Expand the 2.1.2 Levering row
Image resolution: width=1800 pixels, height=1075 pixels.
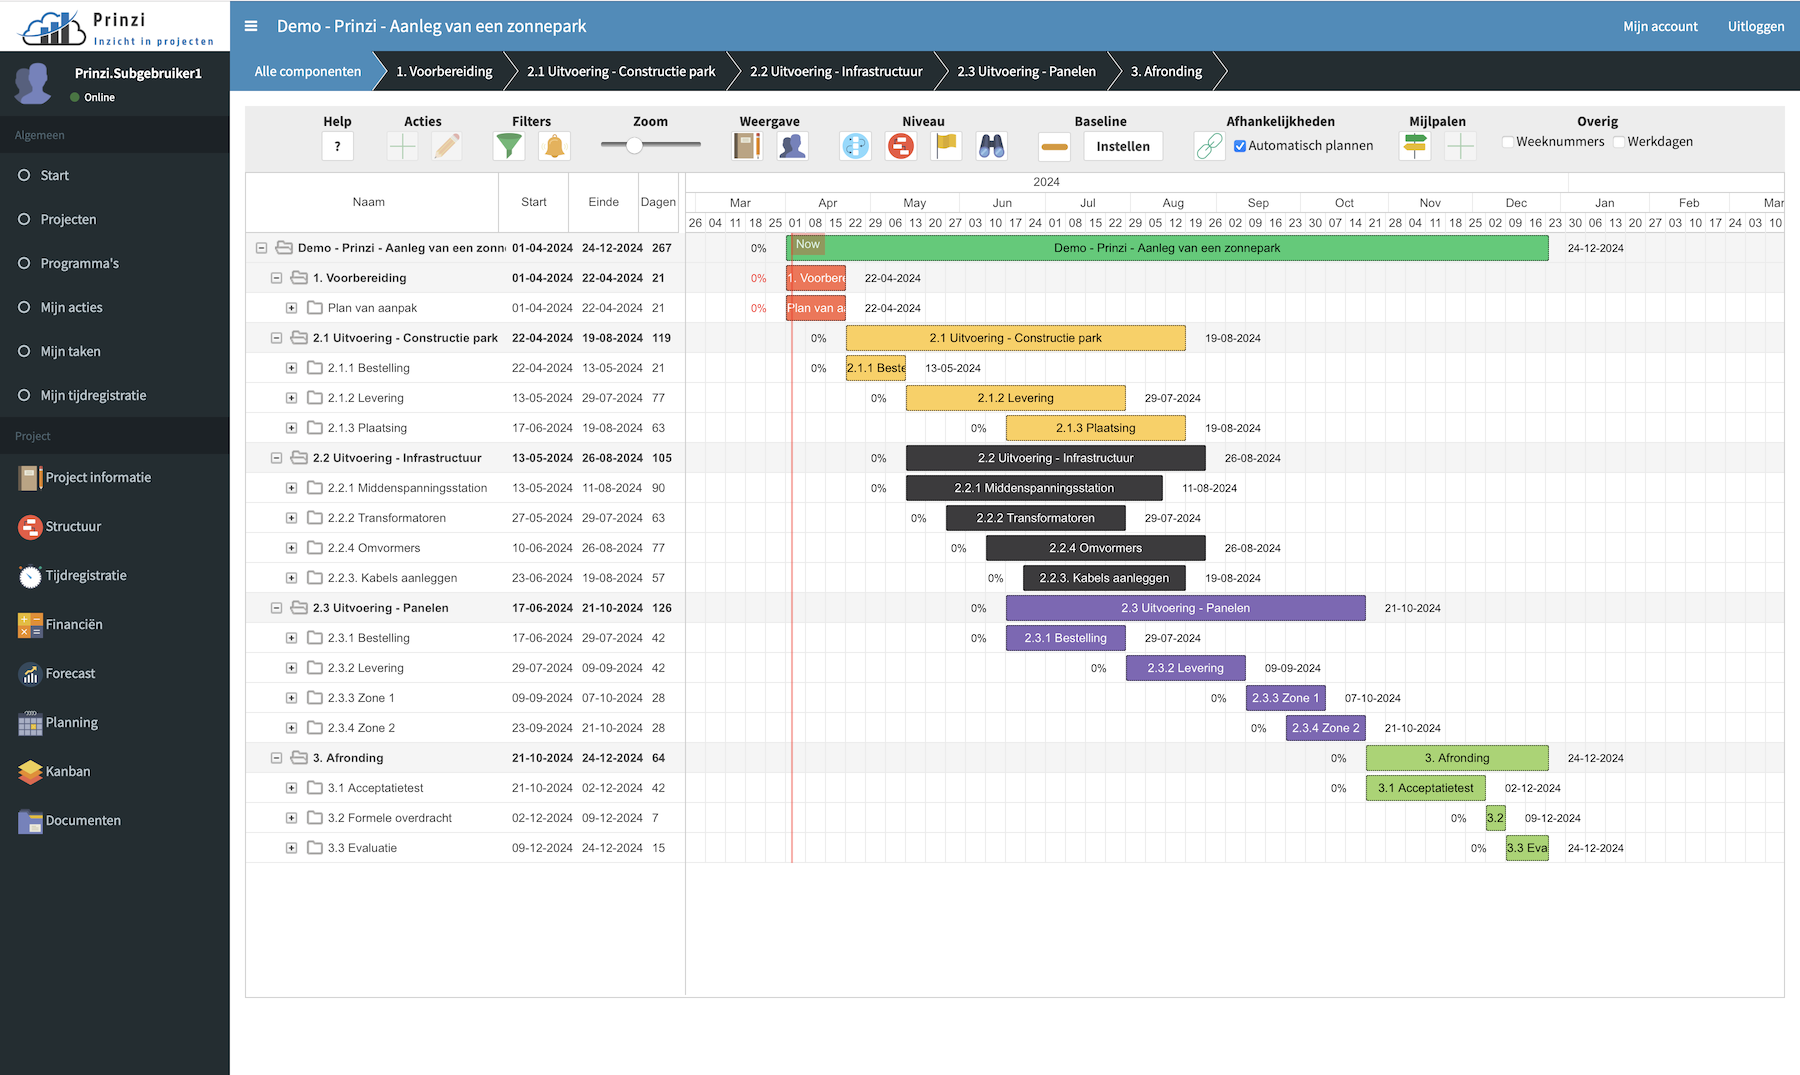(x=291, y=398)
